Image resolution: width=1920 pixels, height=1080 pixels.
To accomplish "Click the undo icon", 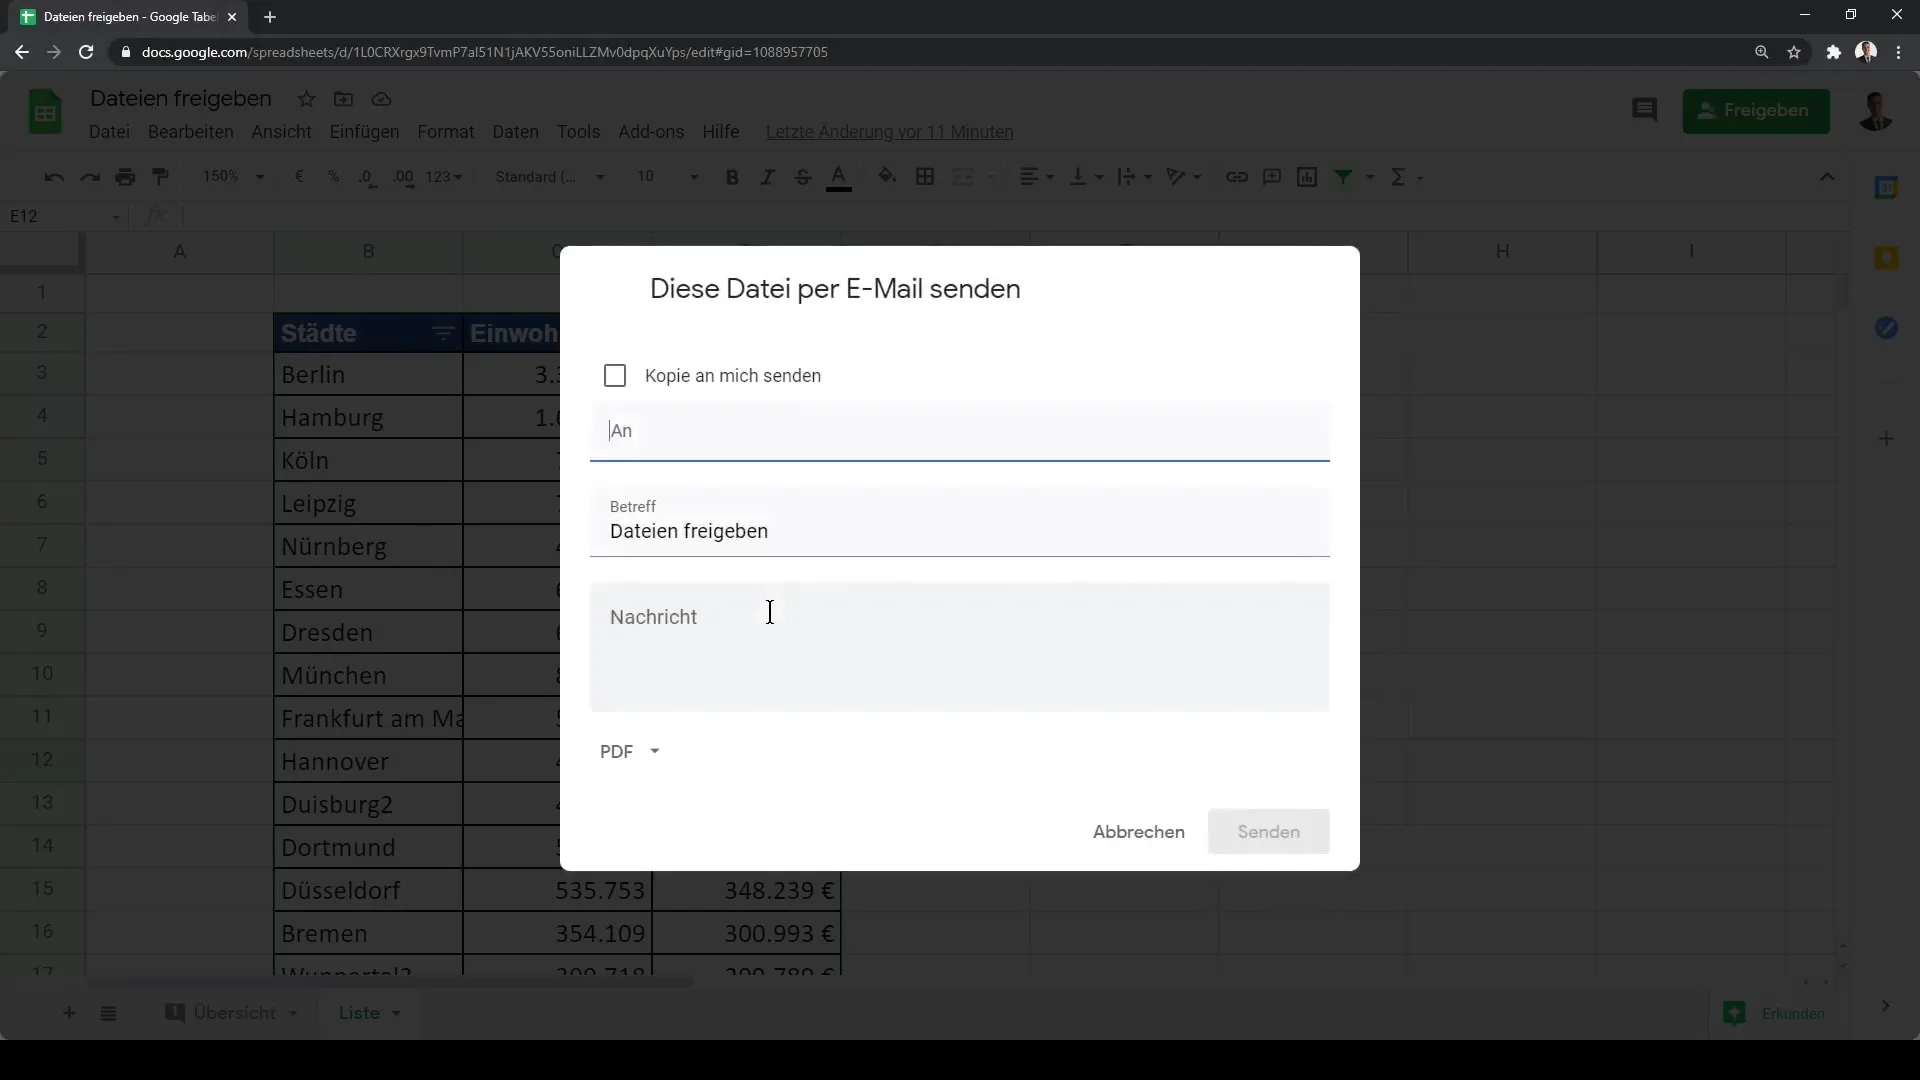I will [x=54, y=177].
